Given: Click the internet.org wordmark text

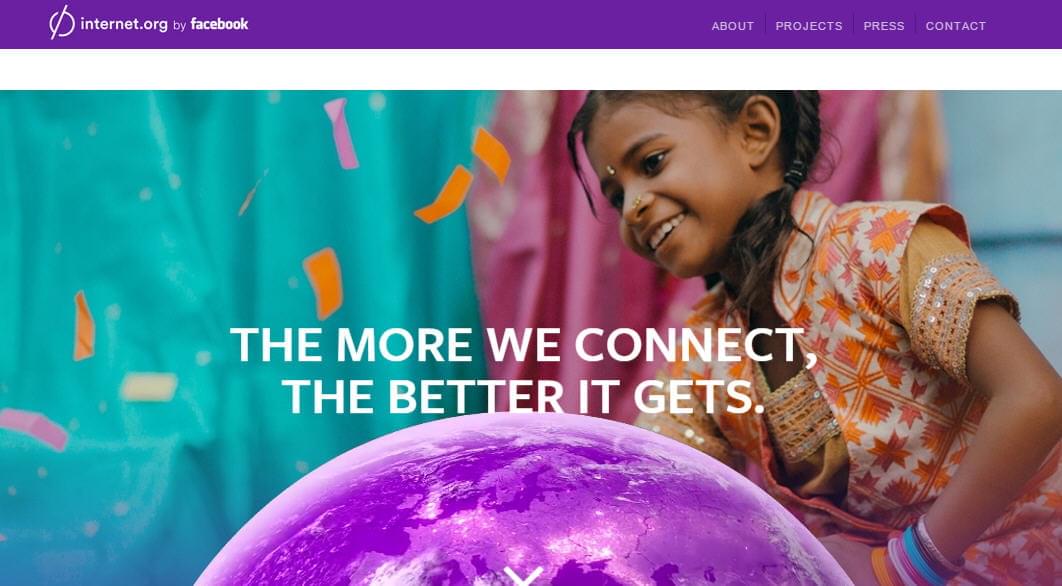Looking at the screenshot, I should [x=124, y=24].
